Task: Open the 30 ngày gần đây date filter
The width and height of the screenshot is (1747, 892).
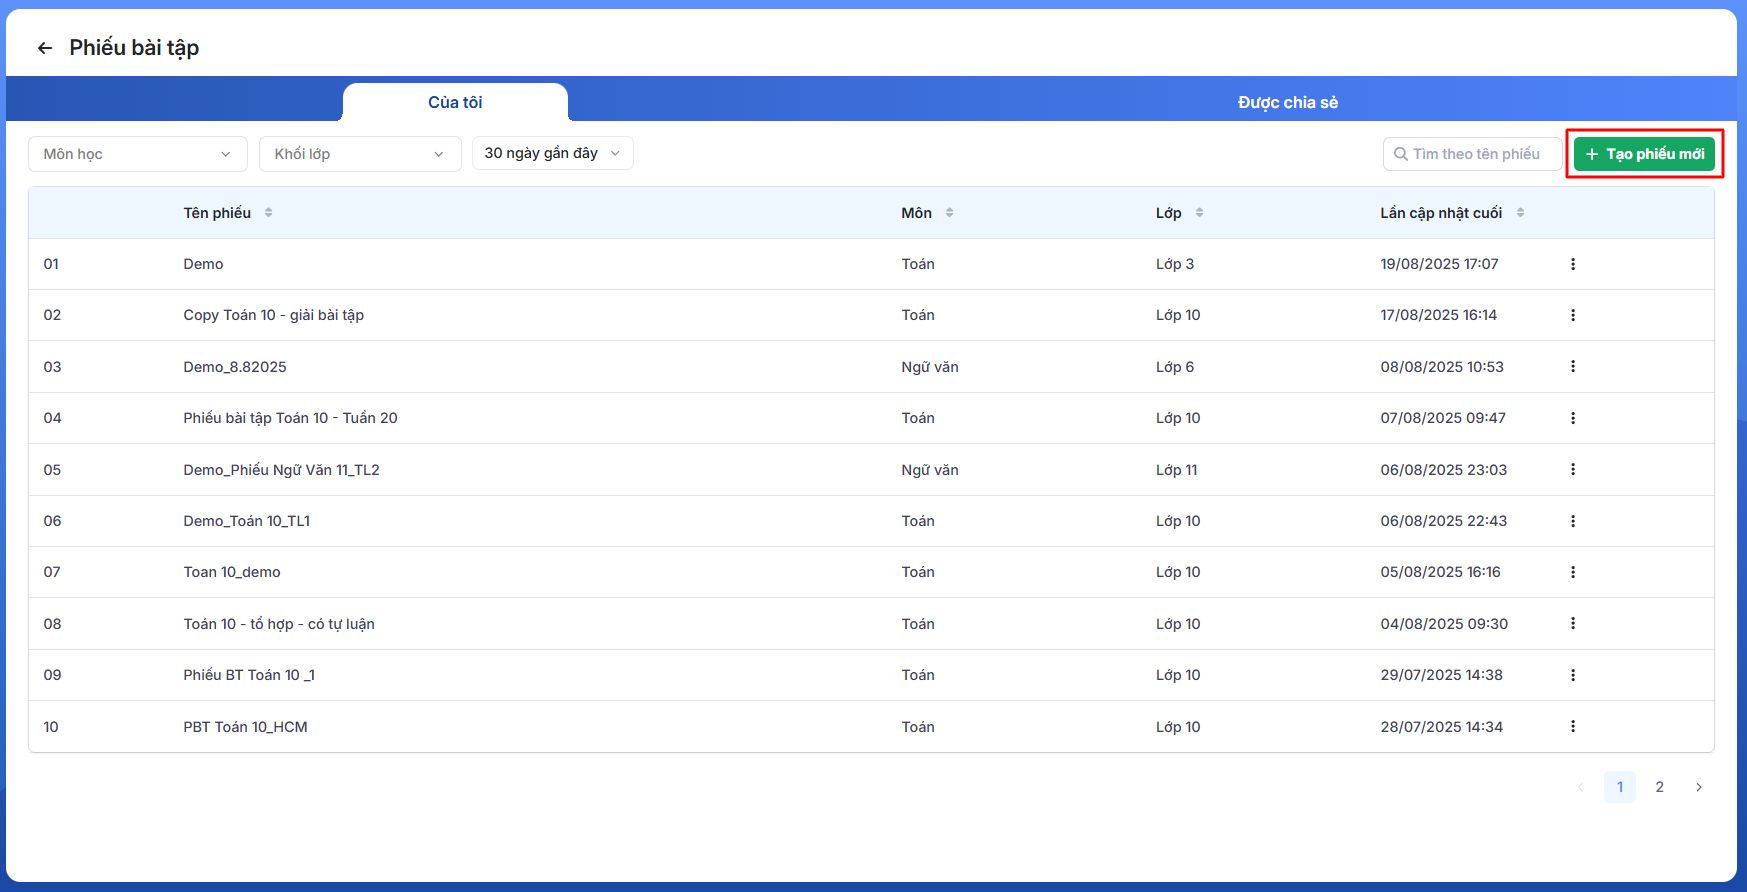Action: tap(552, 153)
